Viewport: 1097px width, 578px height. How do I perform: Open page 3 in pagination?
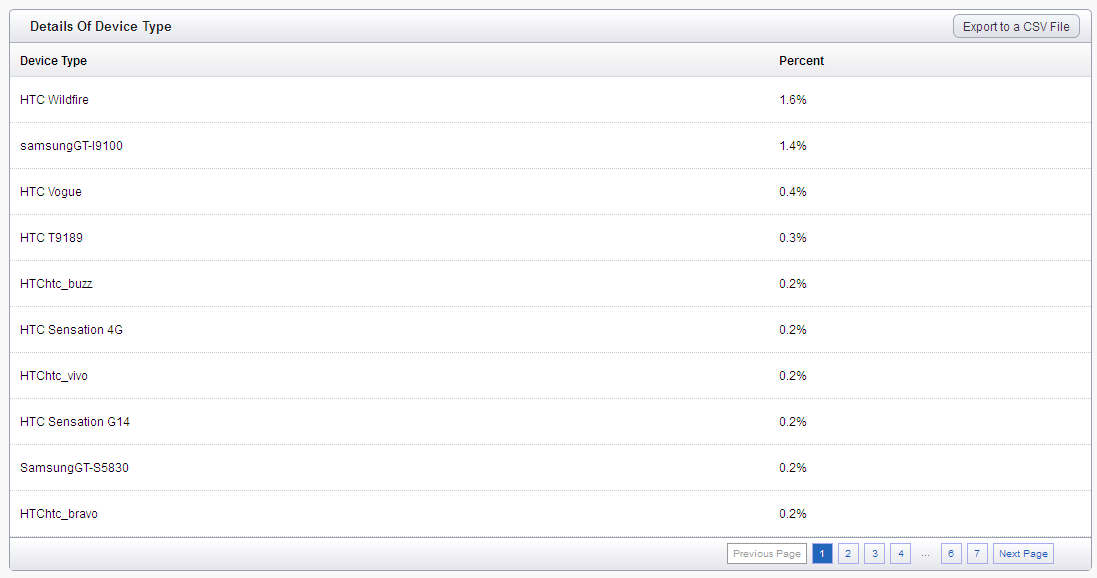pyautogui.click(x=875, y=554)
